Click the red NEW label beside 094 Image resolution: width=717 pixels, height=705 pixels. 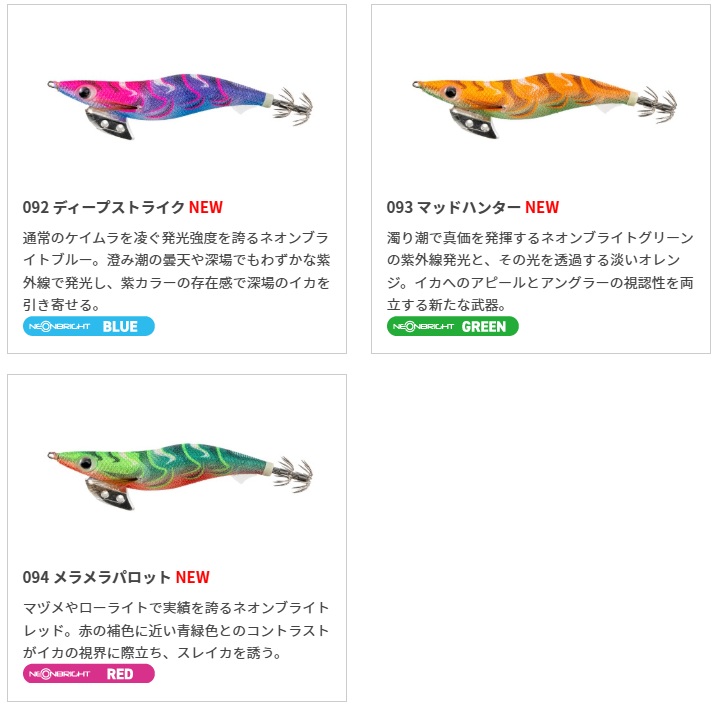pos(193,577)
